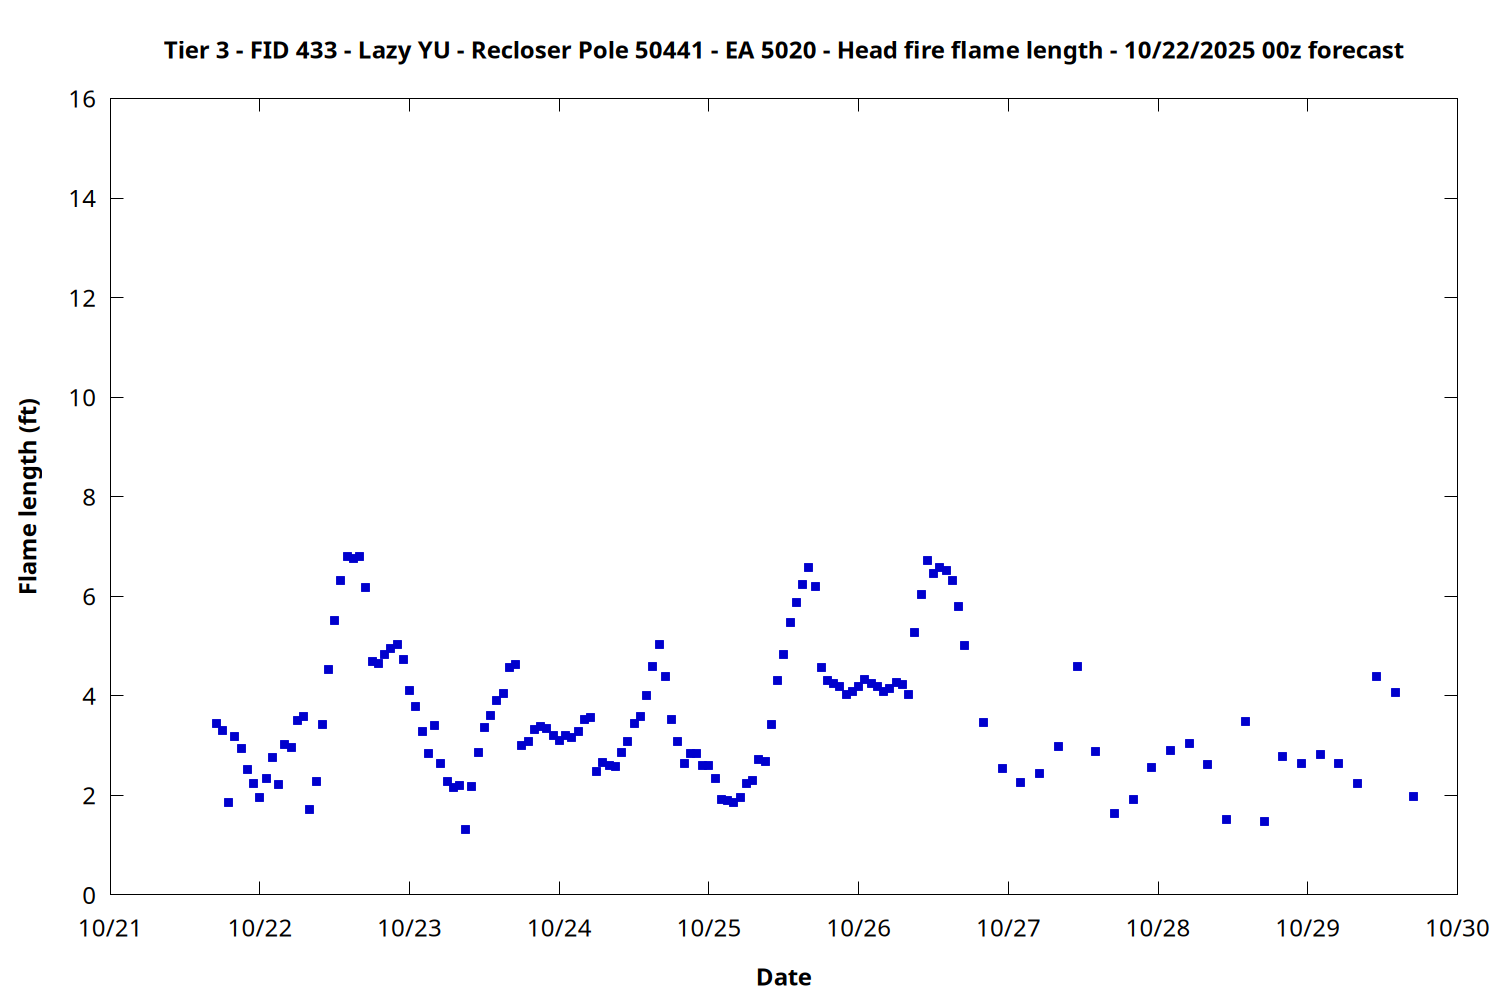Select the 10/29 date tick label

[1307, 929]
